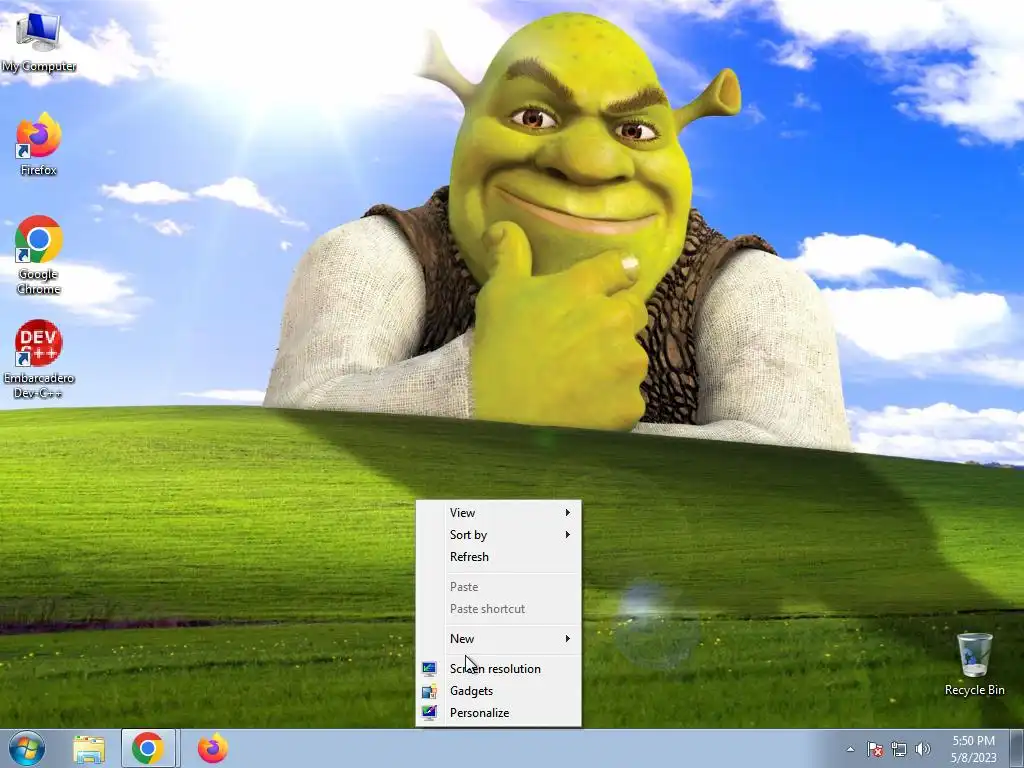Open the clock showing 5:50 PM
The image size is (1024, 768).
pyautogui.click(x=974, y=749)
